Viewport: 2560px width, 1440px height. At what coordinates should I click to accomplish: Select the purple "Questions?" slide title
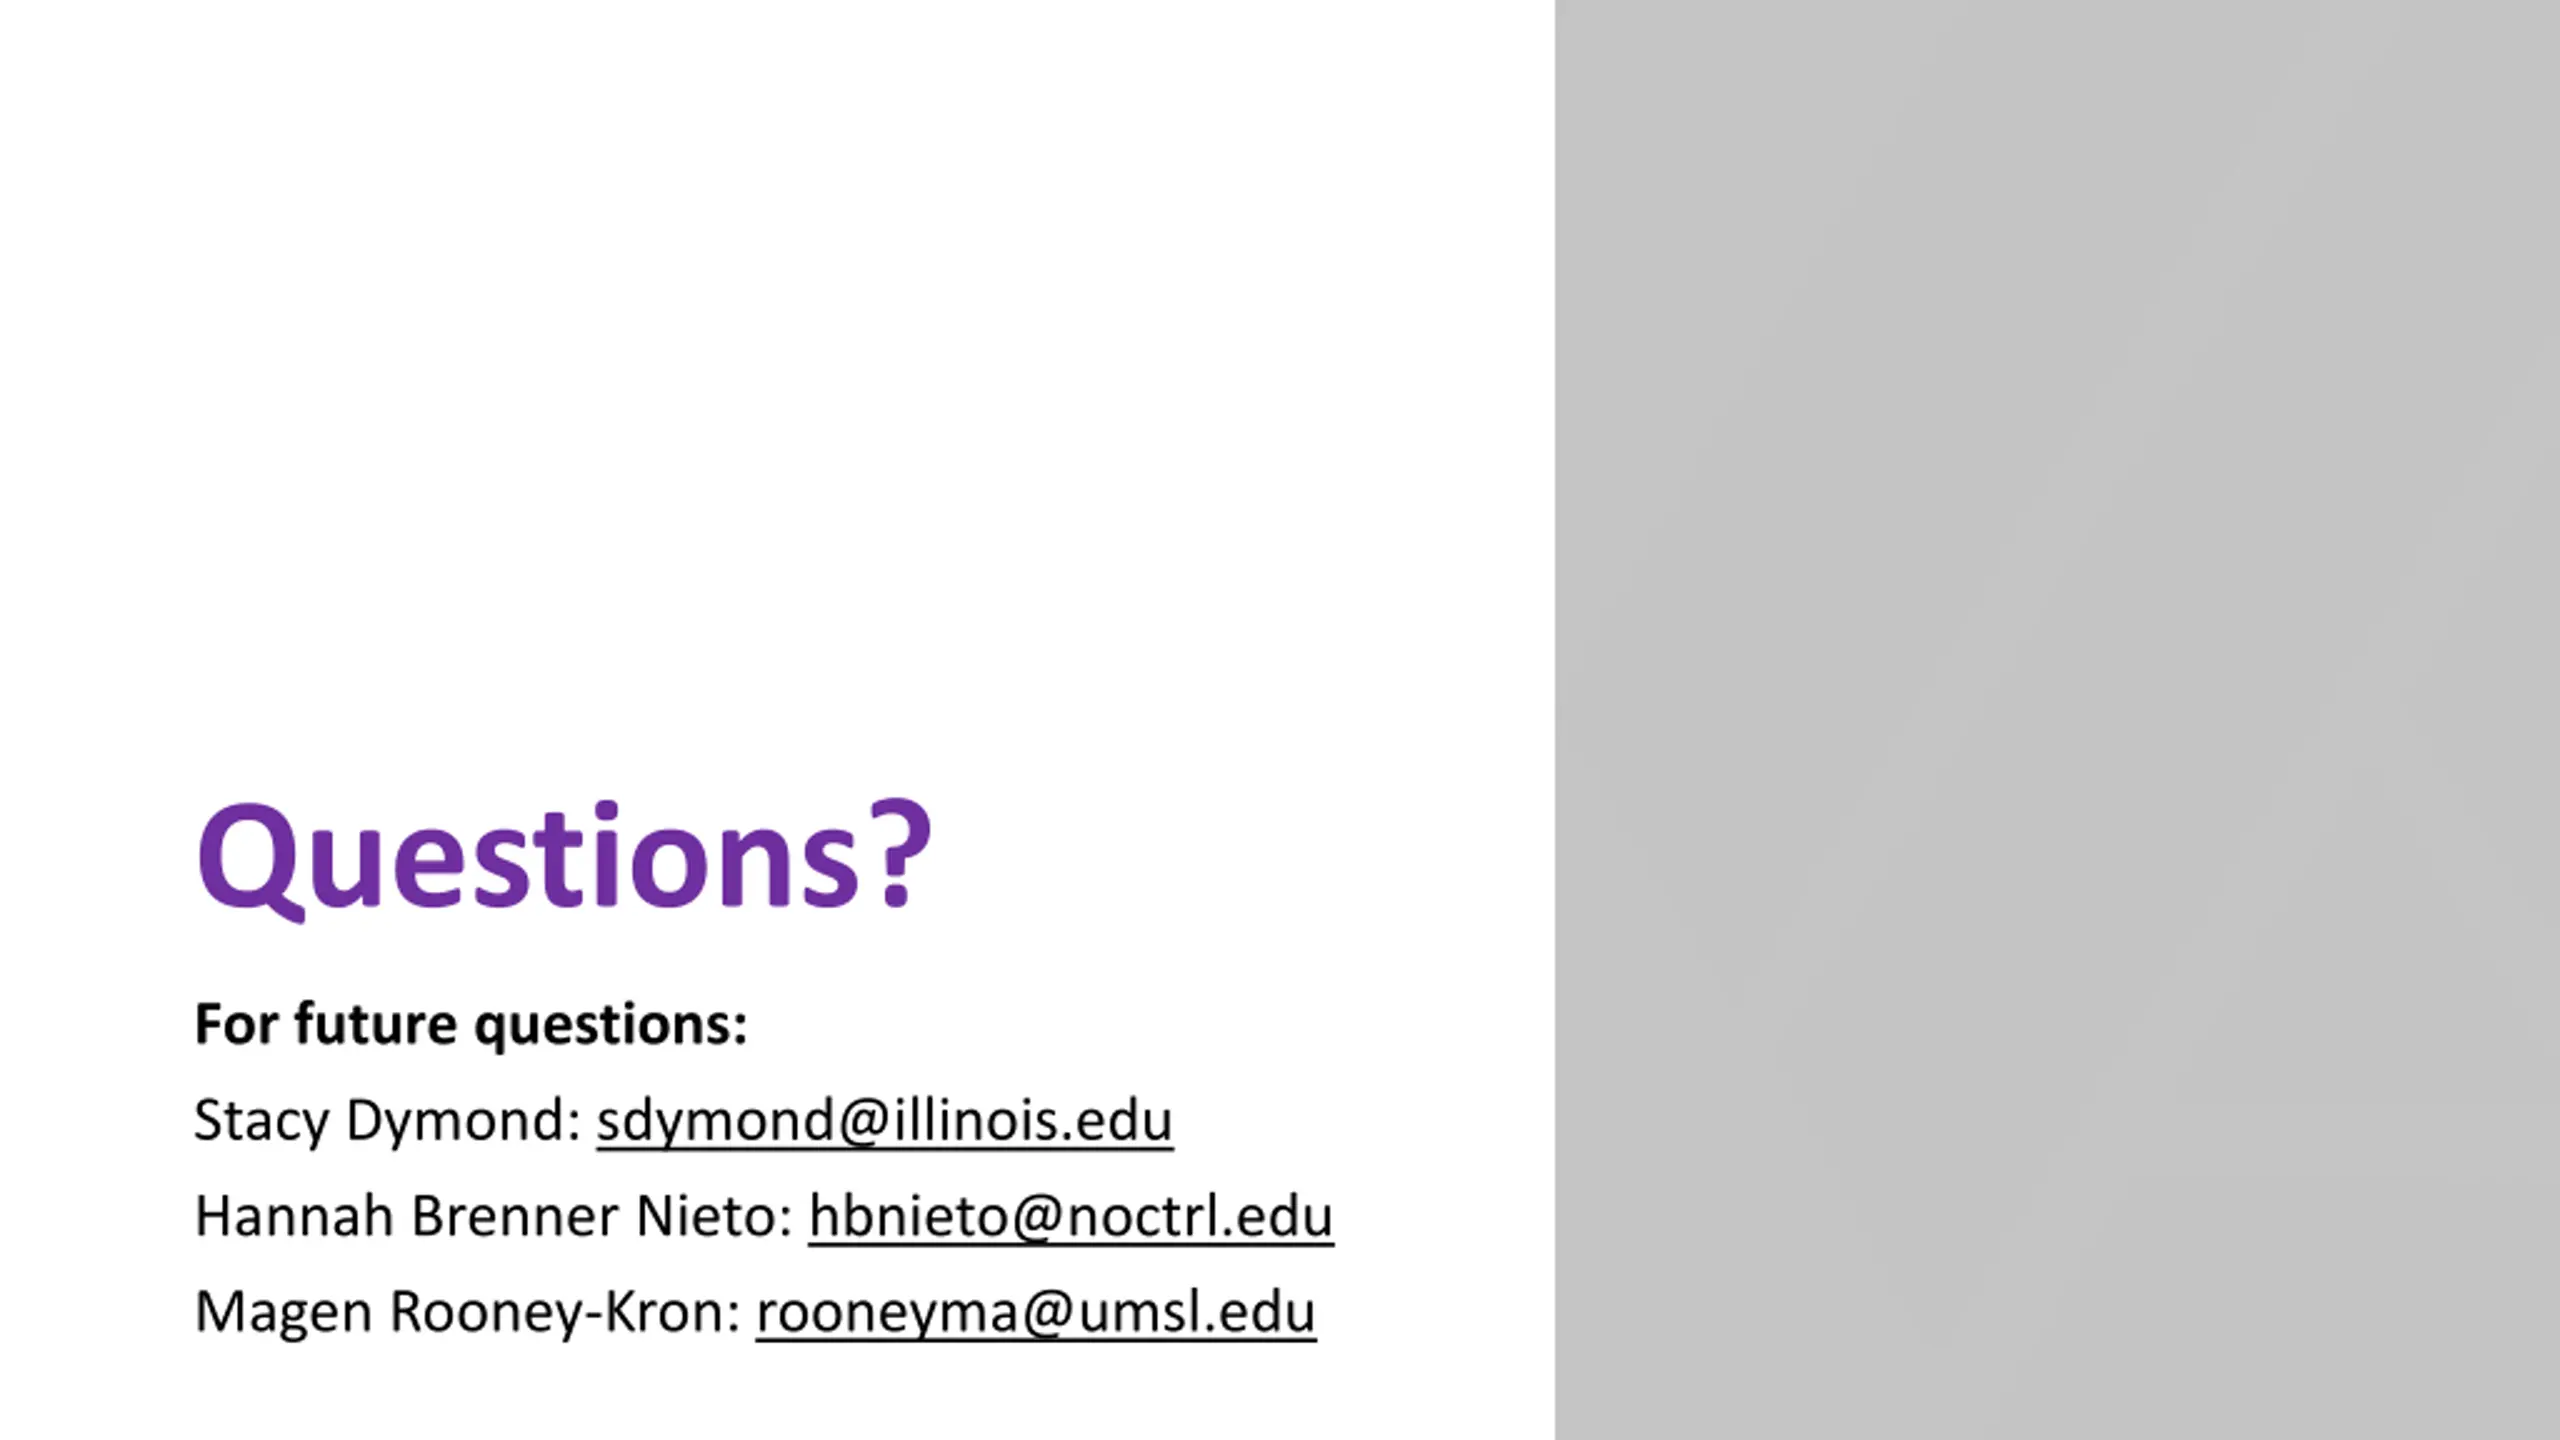pos(564,858)
